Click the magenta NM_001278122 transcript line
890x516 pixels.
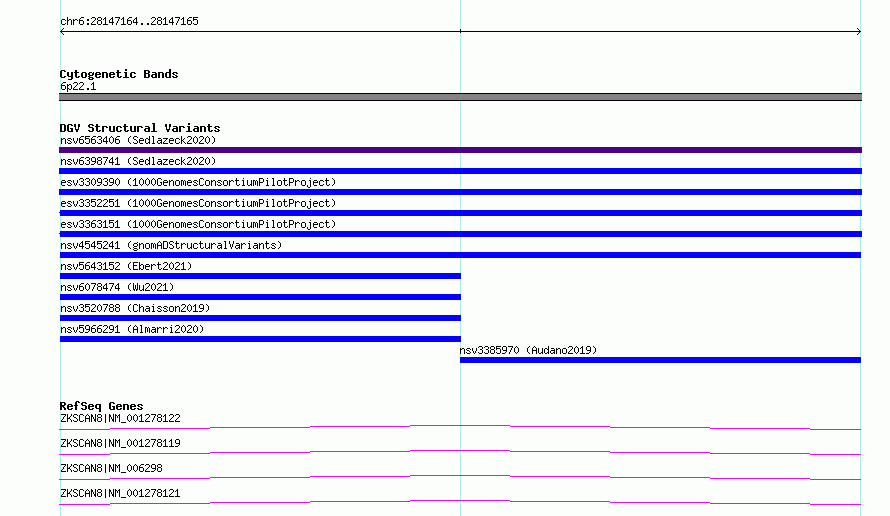[x=460, y=427]
